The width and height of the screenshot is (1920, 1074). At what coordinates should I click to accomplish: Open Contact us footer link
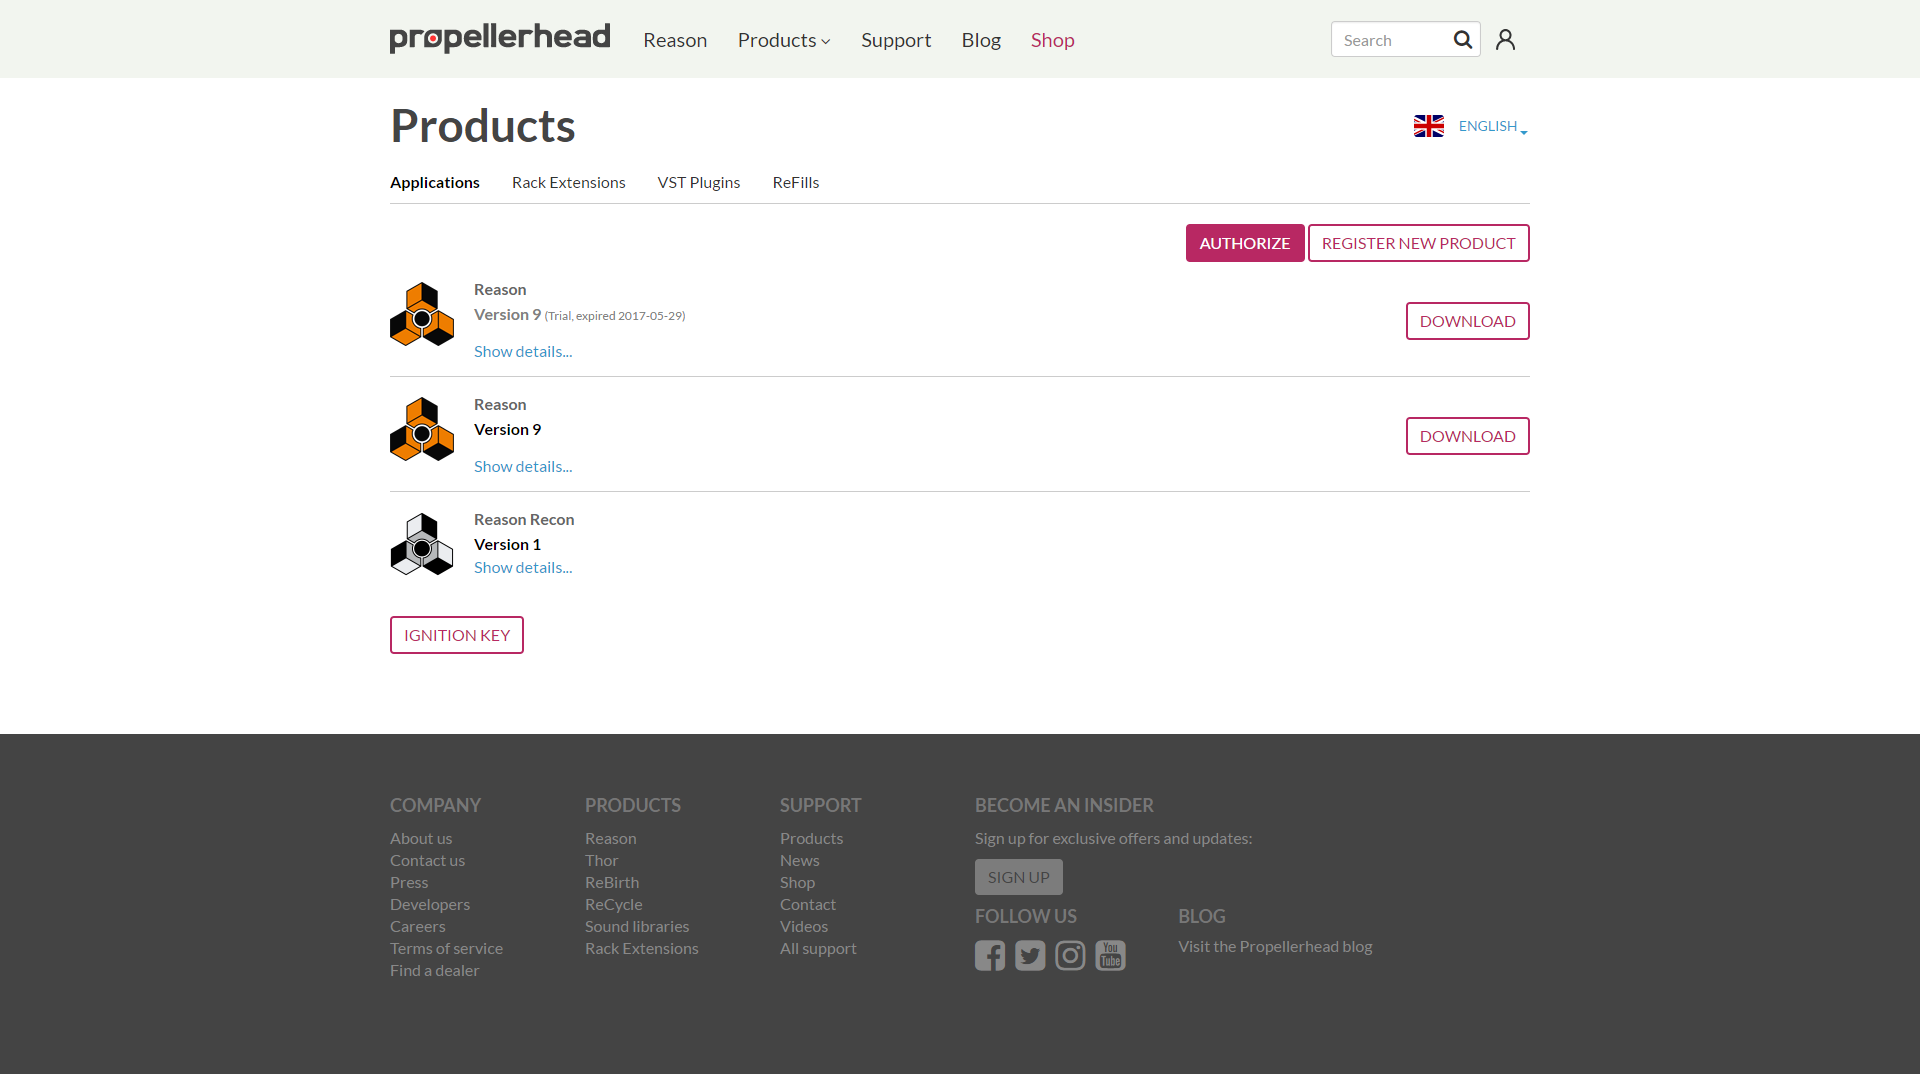tap(427, 860)
